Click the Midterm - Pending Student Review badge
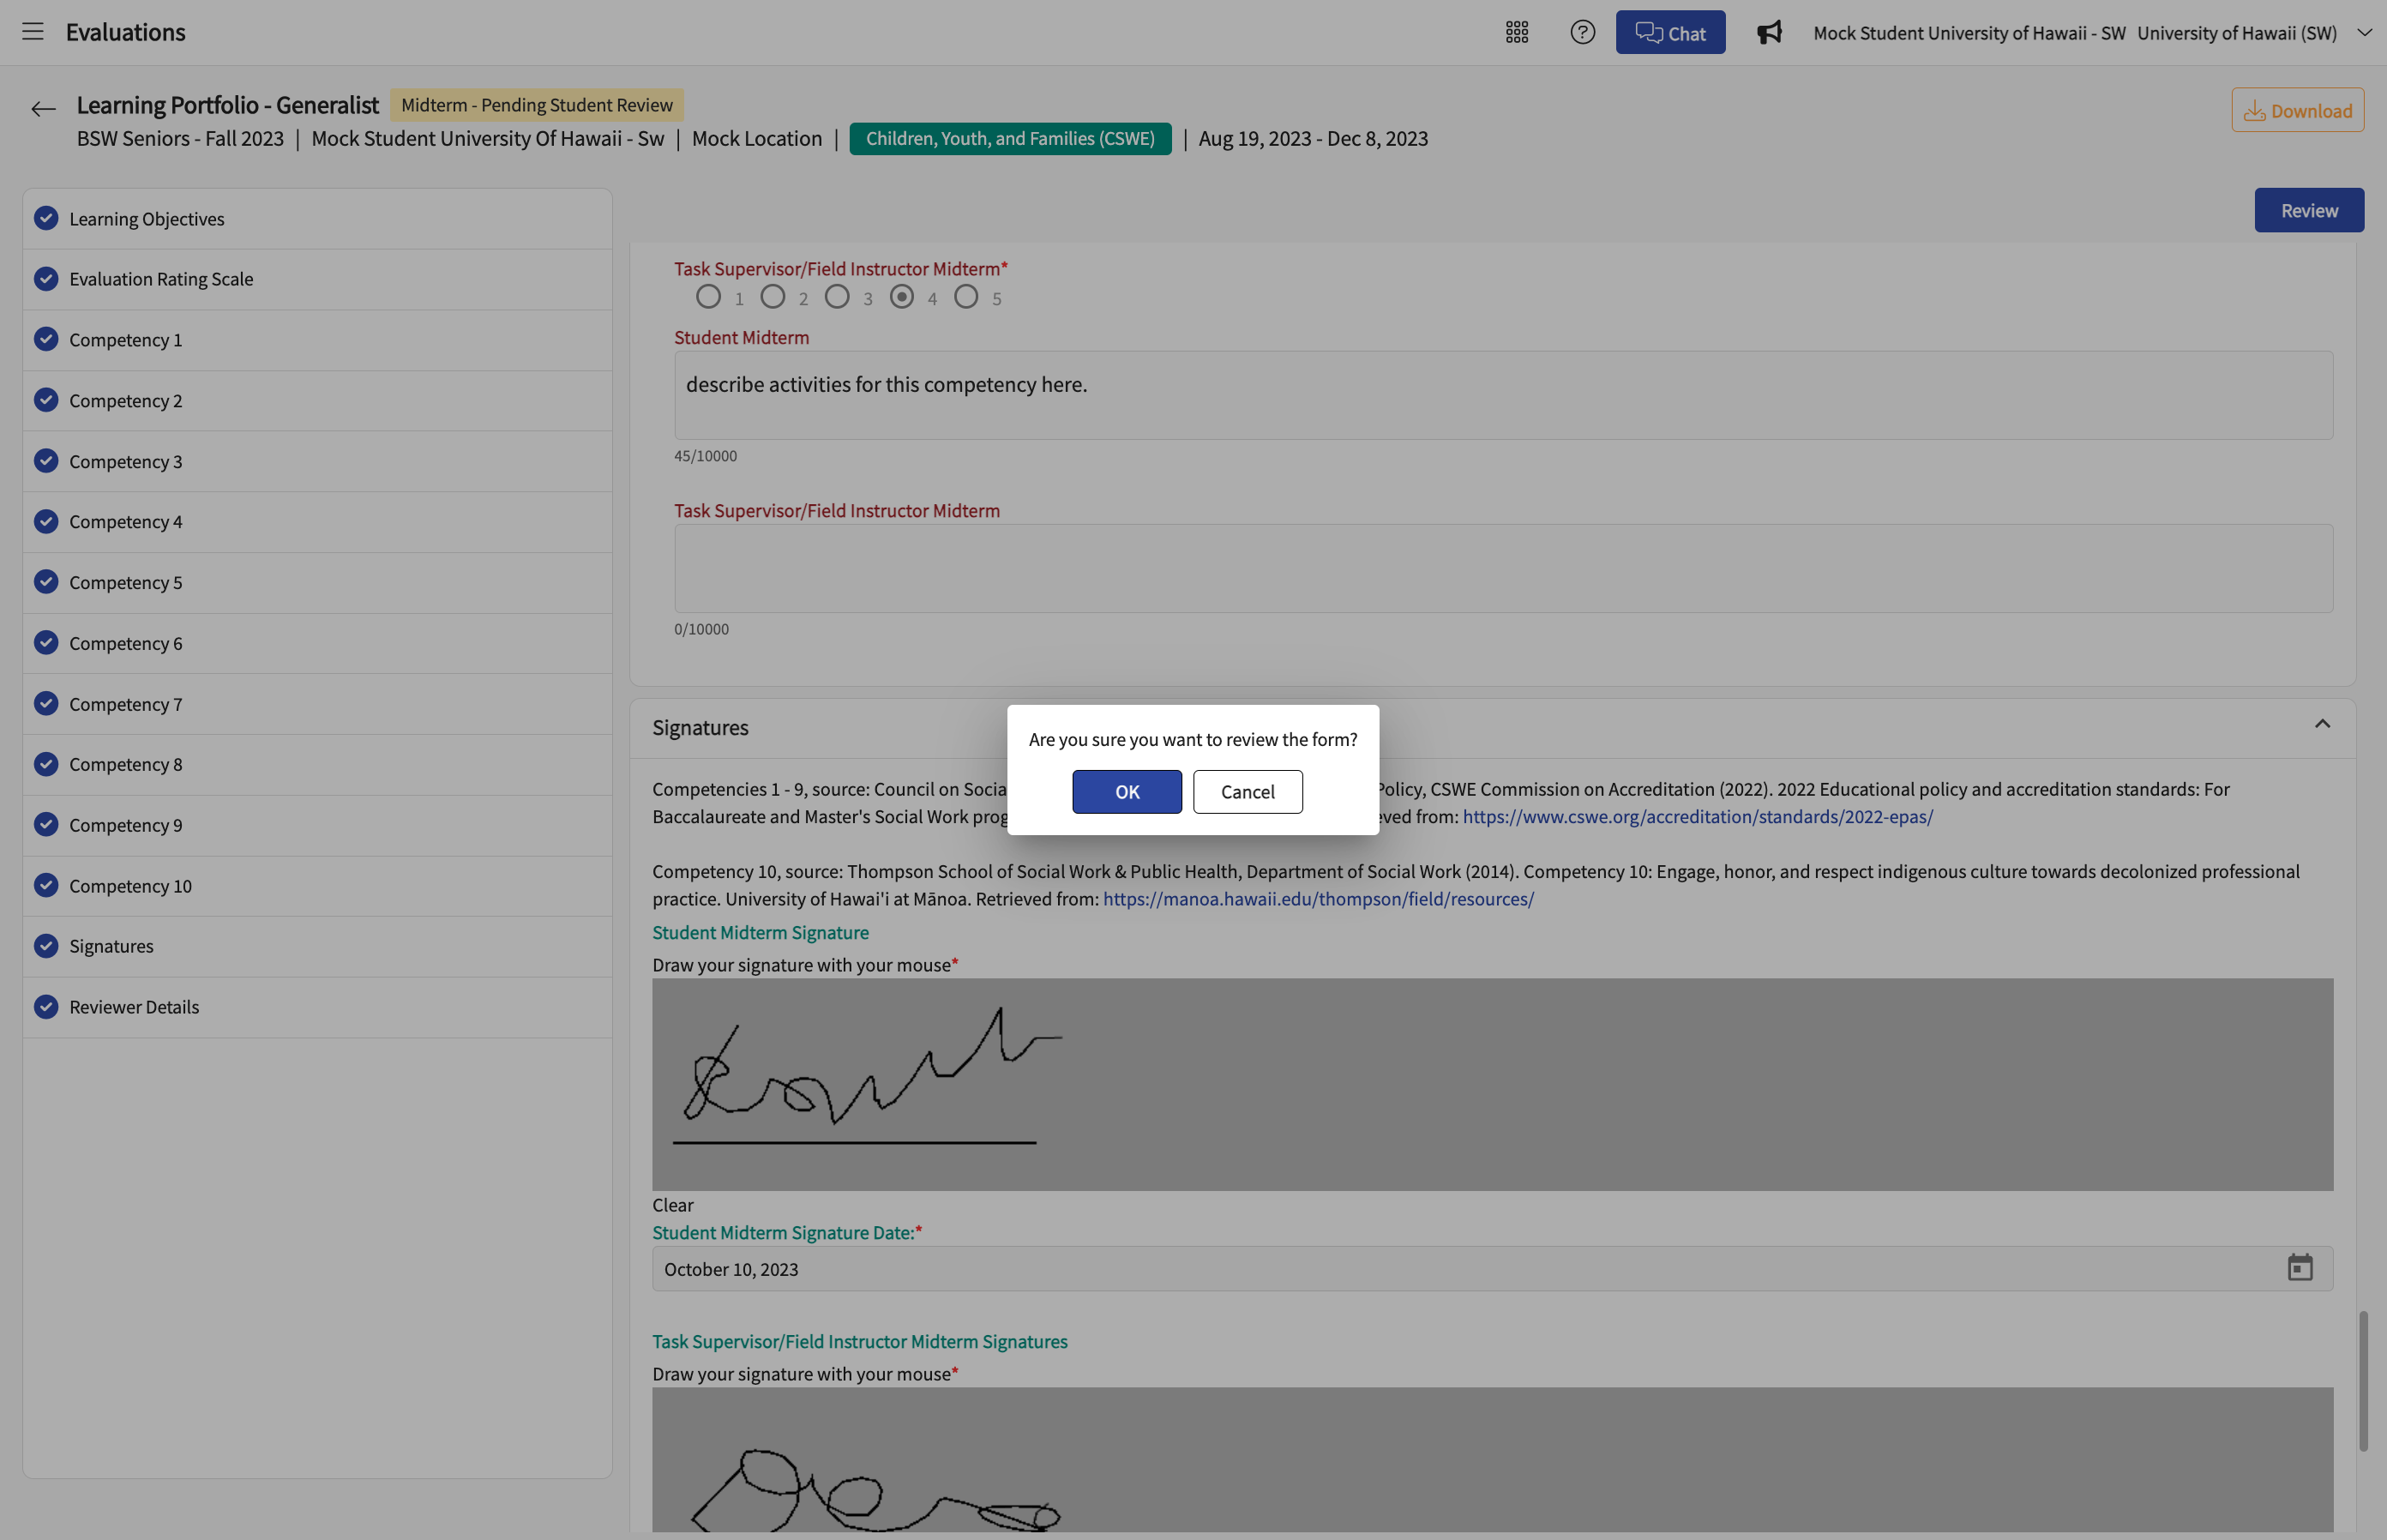The image size is (2387, 1540). [x=537, y=105]
